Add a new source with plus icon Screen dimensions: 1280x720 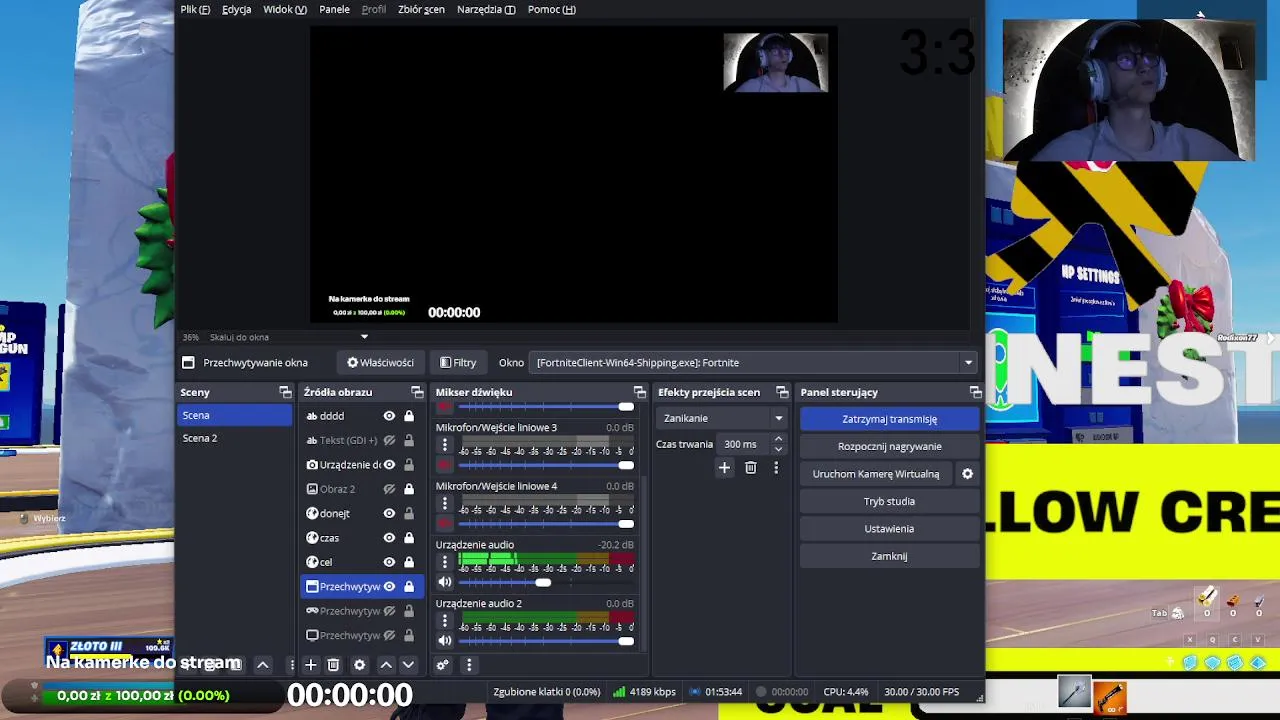tap(310, 665)
